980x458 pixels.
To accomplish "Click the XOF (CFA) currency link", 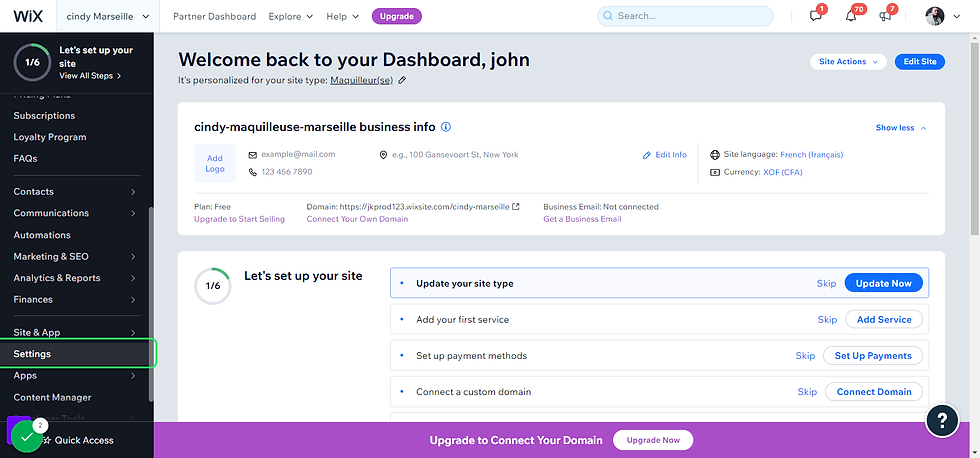I will [x=782, y=172].
